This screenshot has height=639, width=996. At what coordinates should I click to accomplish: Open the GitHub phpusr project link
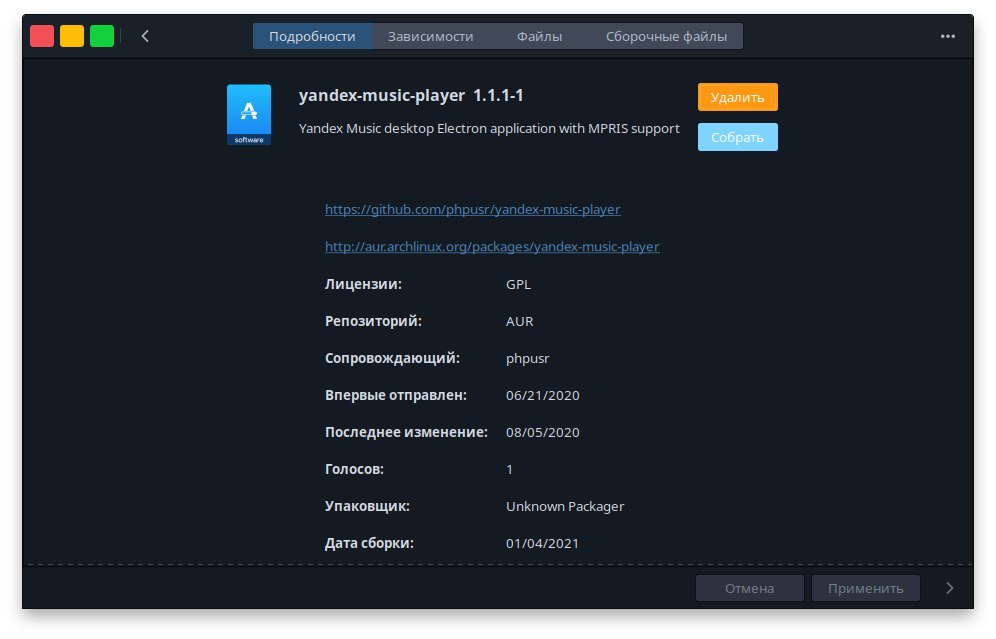pyautogui.click(x=473, y=209)
